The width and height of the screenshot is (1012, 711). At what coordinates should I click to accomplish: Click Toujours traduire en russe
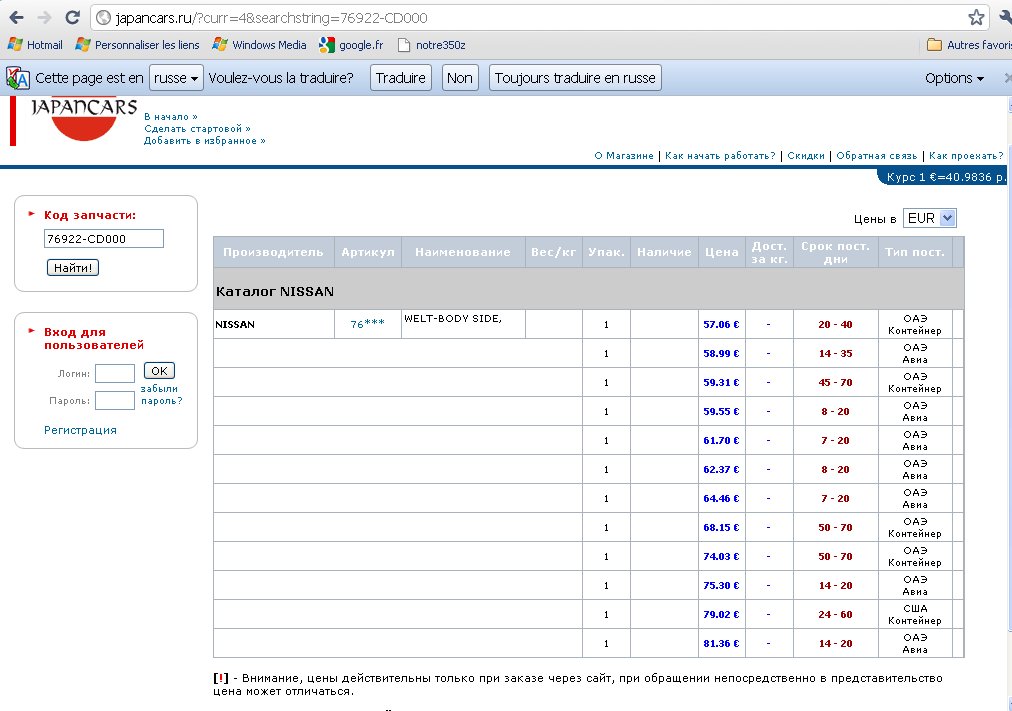[x=575, y=78]
